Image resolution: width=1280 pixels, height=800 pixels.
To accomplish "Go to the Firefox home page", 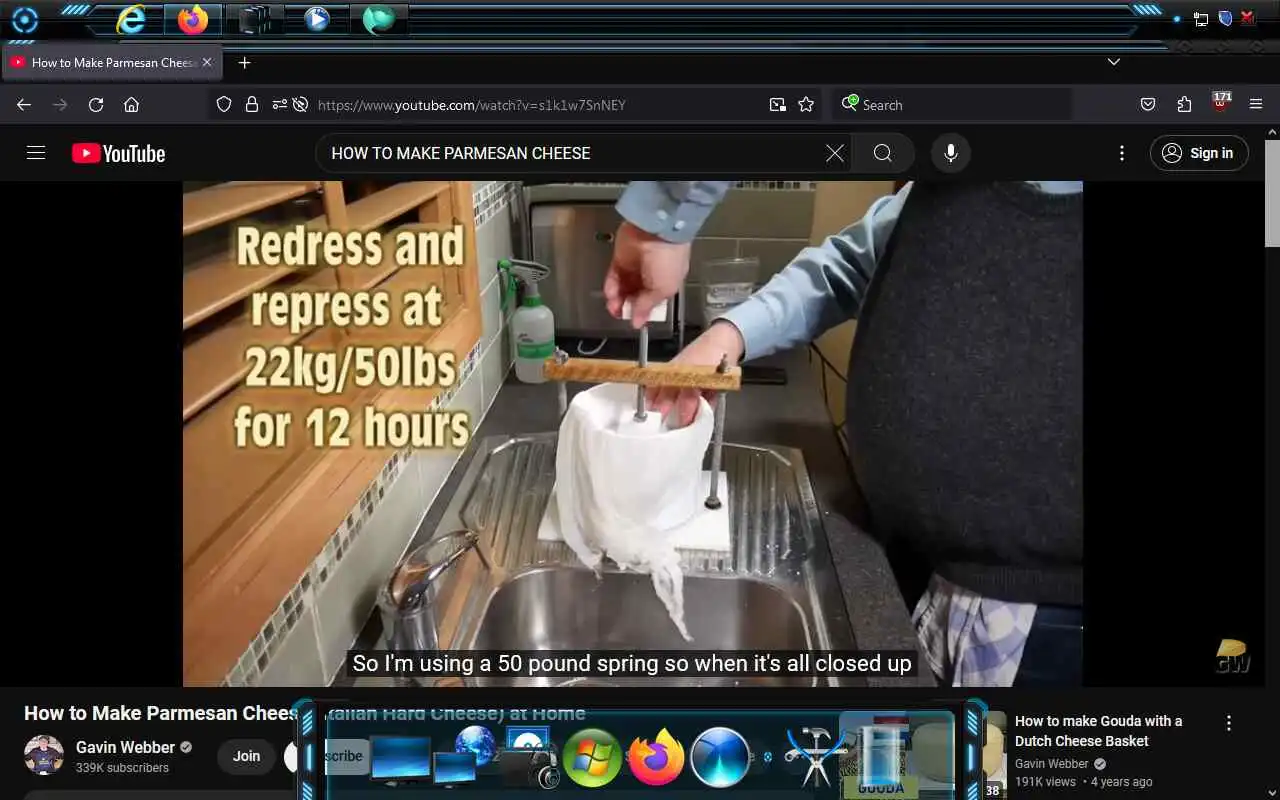I will pos(131,105).
